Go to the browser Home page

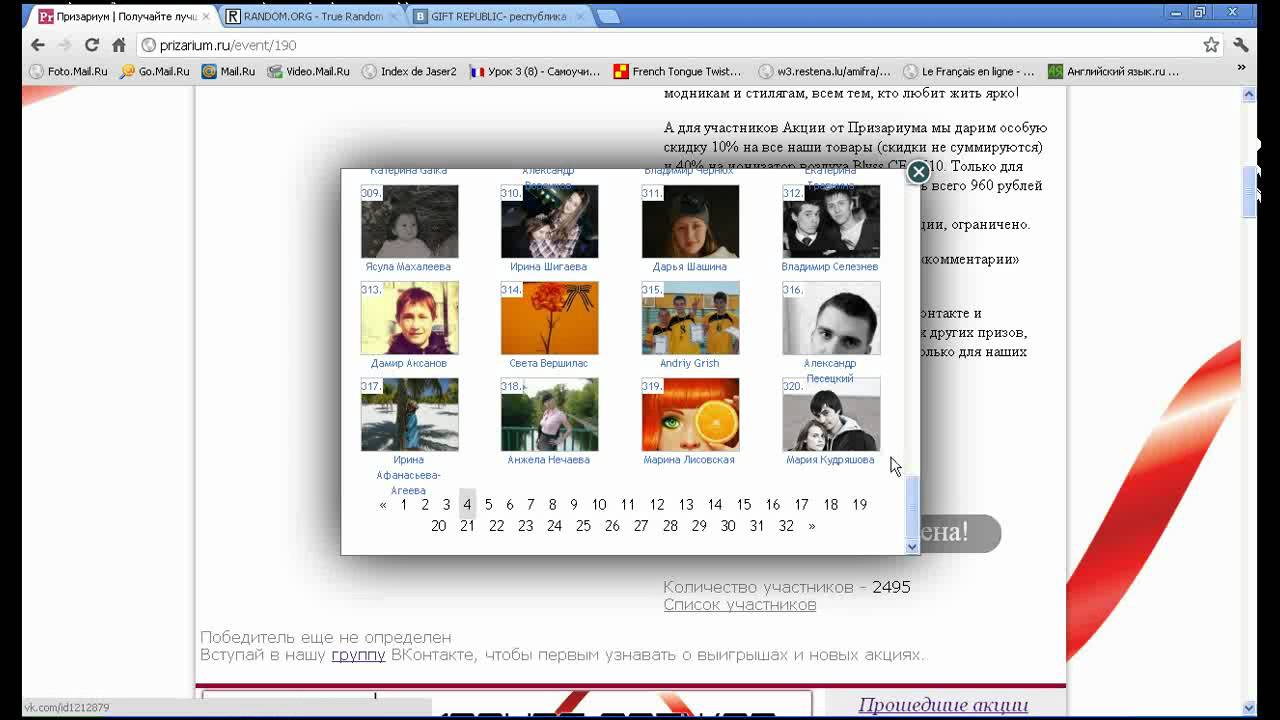pyautogui.click(x=118, y=45)
